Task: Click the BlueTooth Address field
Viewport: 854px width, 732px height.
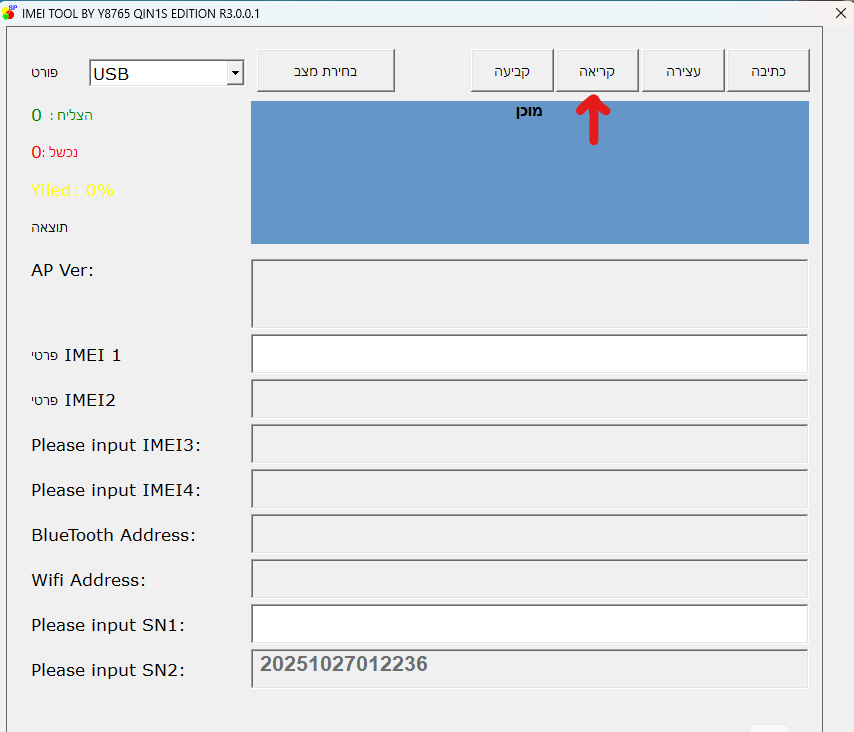Action: 529,533
